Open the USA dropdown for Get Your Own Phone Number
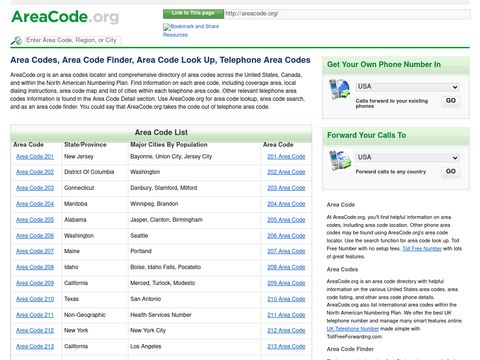The image size is (480, 360). pyautogui.click(x=408, y=87)
